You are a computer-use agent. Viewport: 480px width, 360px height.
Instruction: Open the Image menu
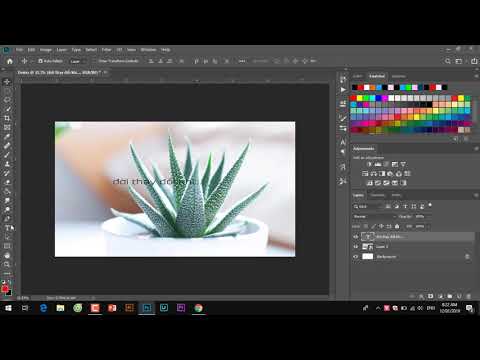point(46,50)
